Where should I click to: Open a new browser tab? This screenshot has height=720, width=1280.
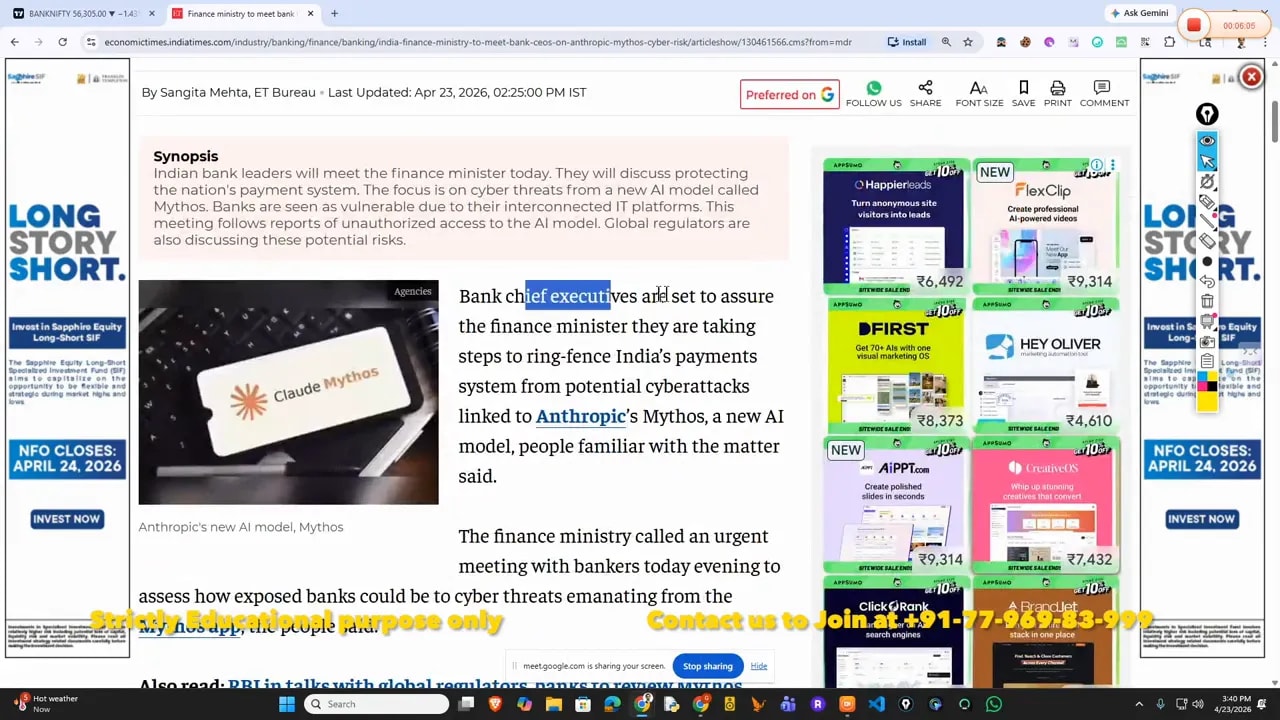tap(334, 14)
